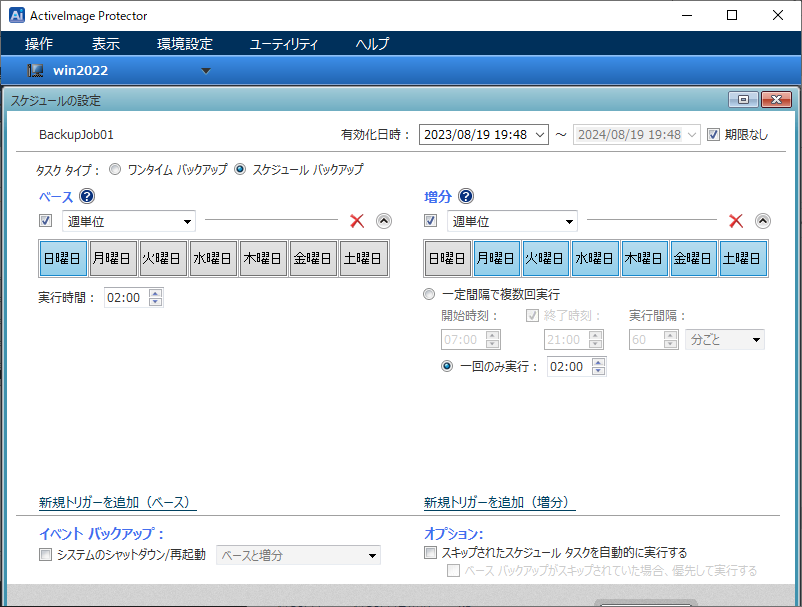Toggle base 日曜日 day button
802x607 pixels.
63,258
